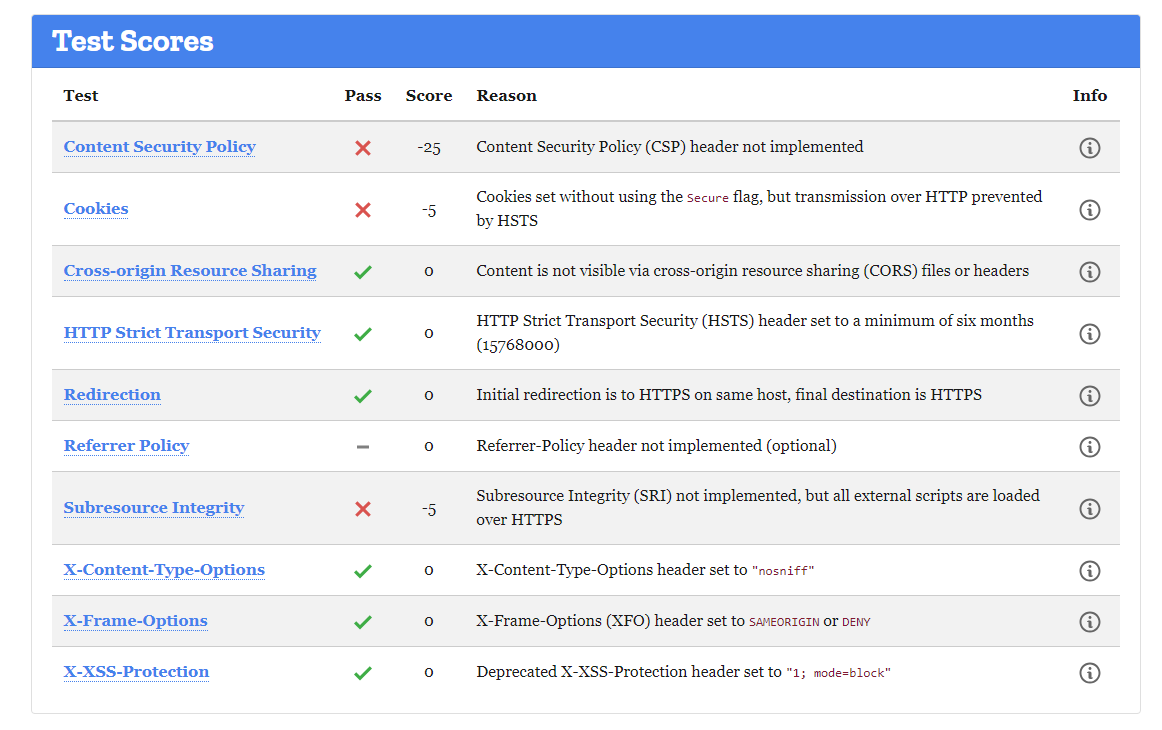Open the Cookies test link

click(95, 209)
